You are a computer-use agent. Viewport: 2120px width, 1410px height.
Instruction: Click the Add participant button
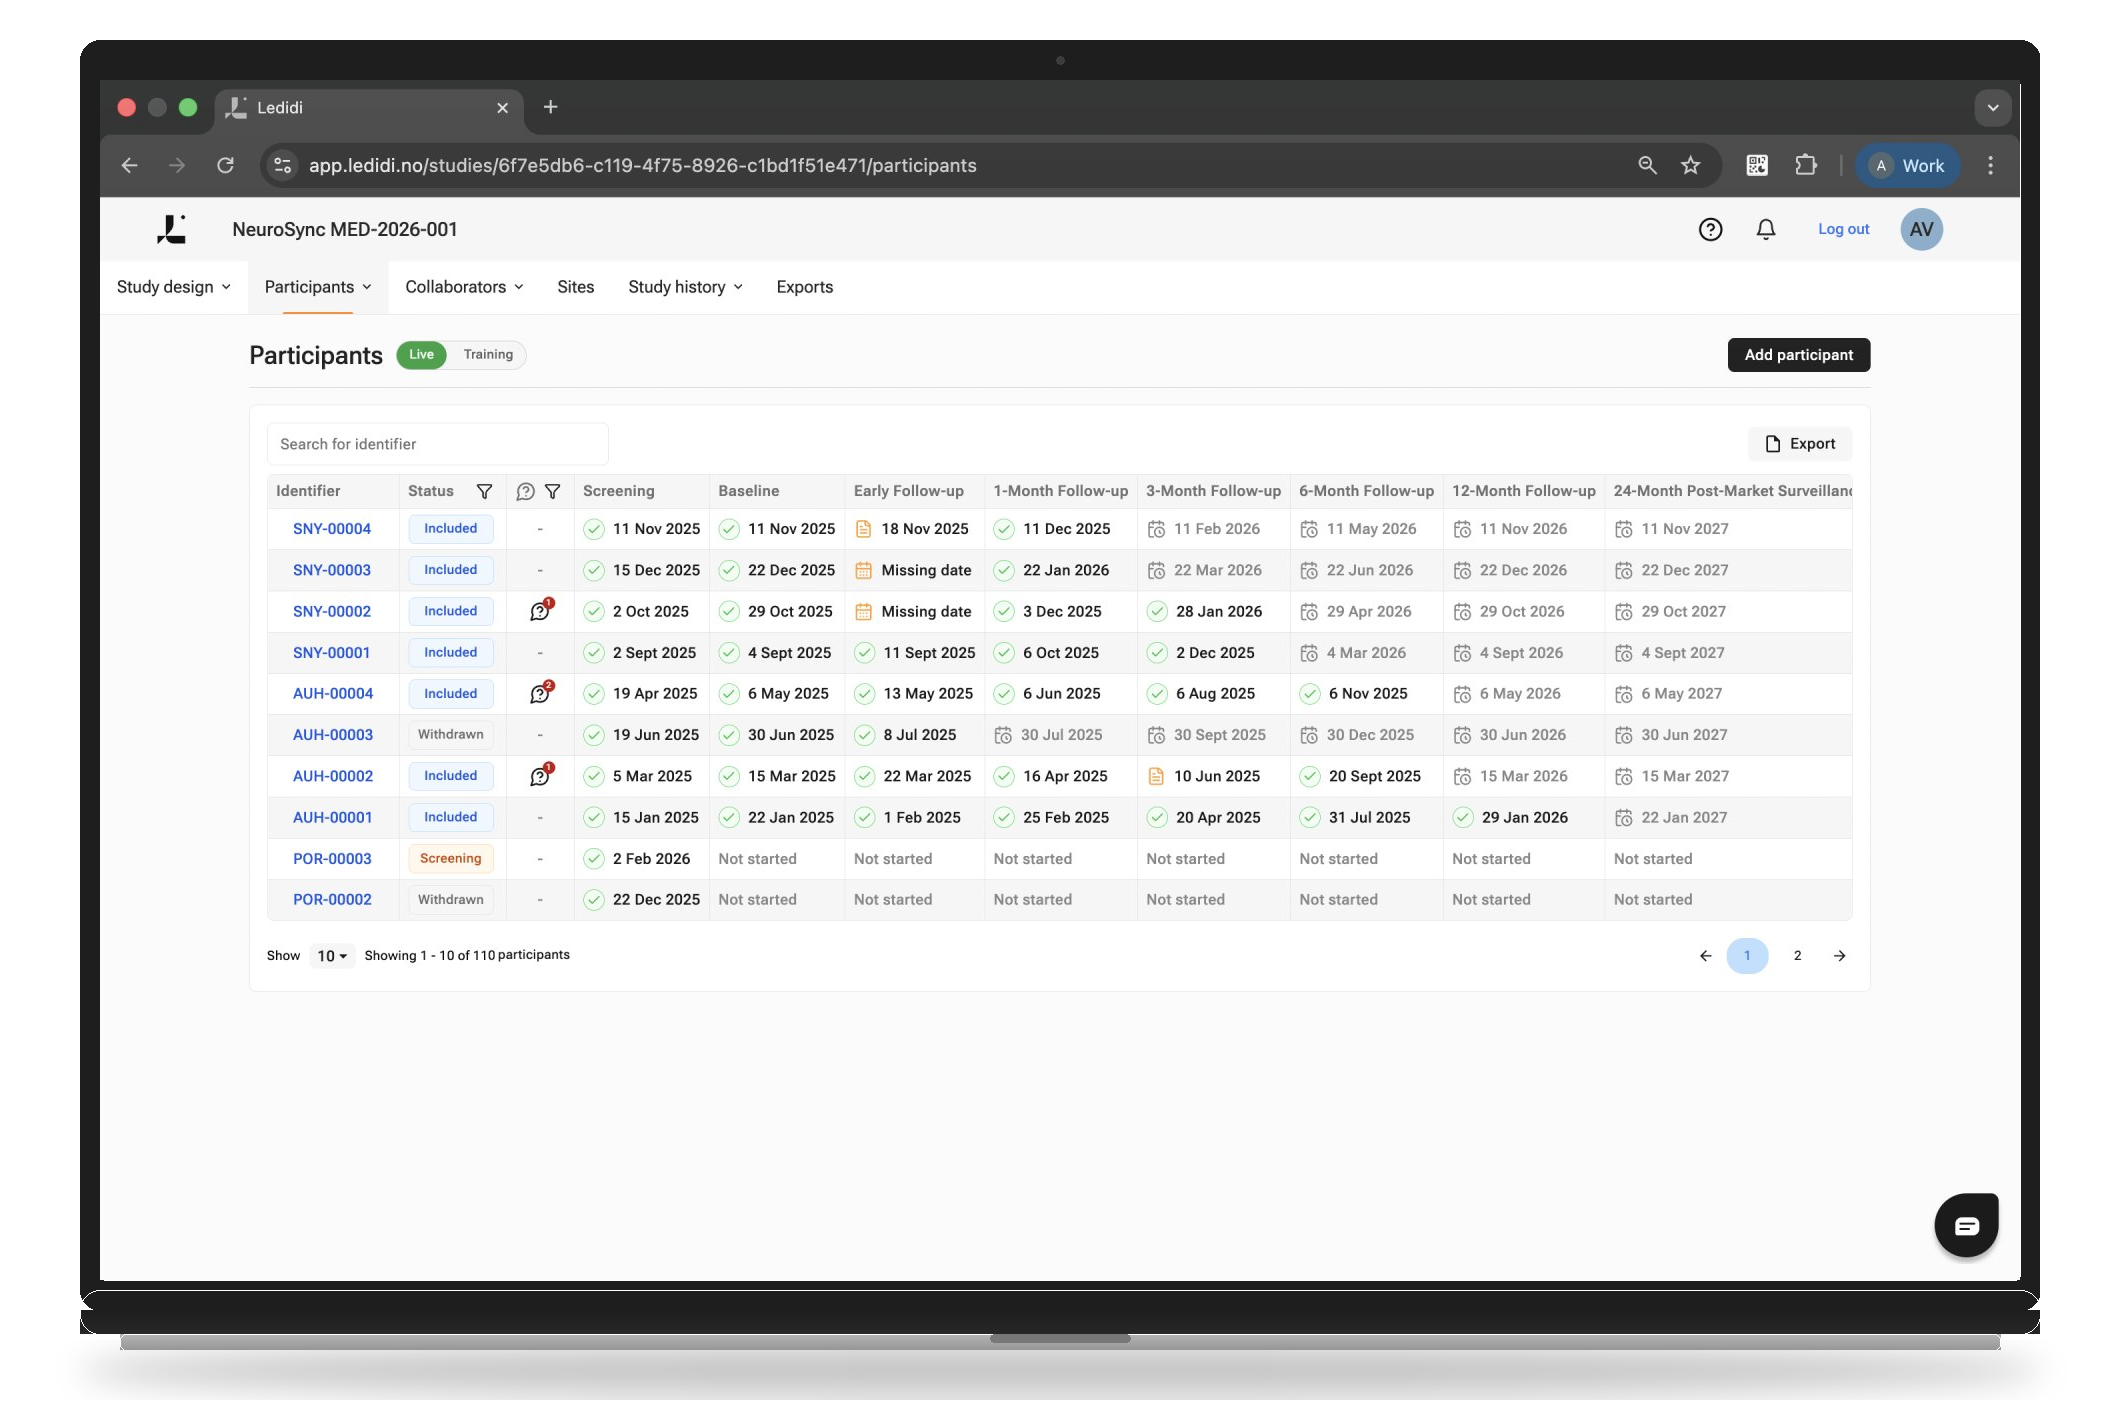(x=1798, y=355)
